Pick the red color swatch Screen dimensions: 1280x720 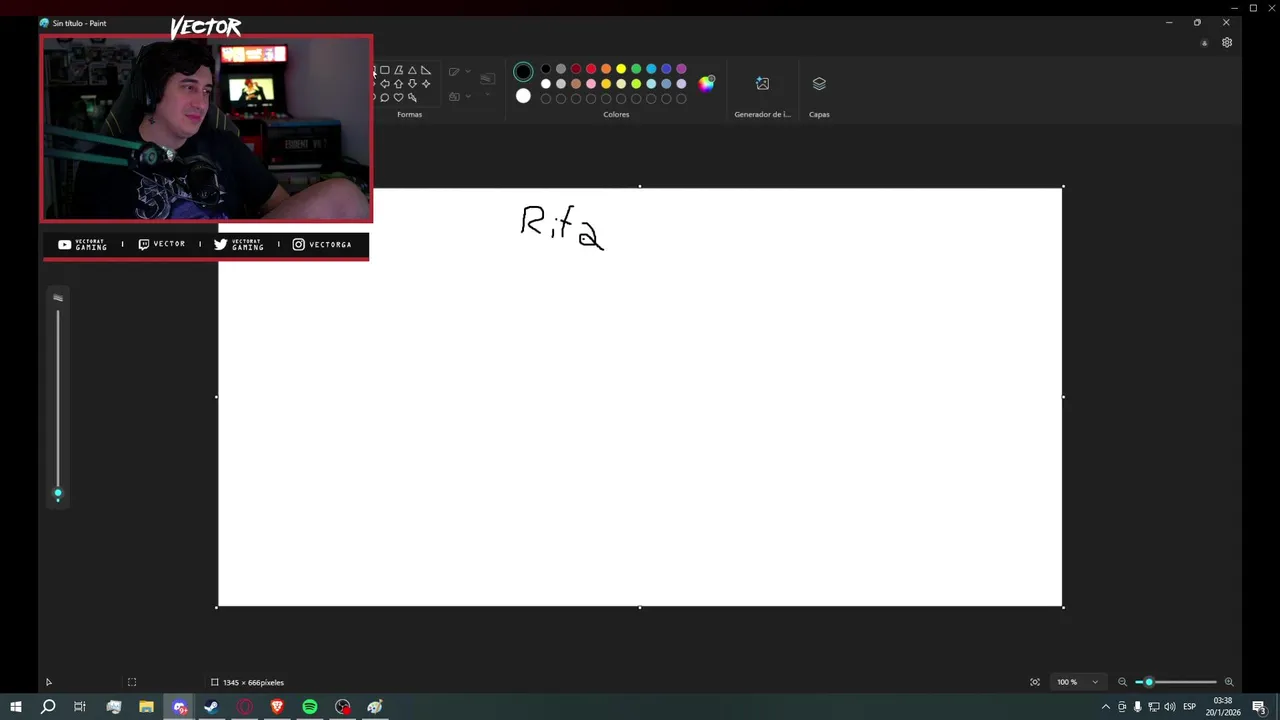pyautogui.click(x=591, y=69)
